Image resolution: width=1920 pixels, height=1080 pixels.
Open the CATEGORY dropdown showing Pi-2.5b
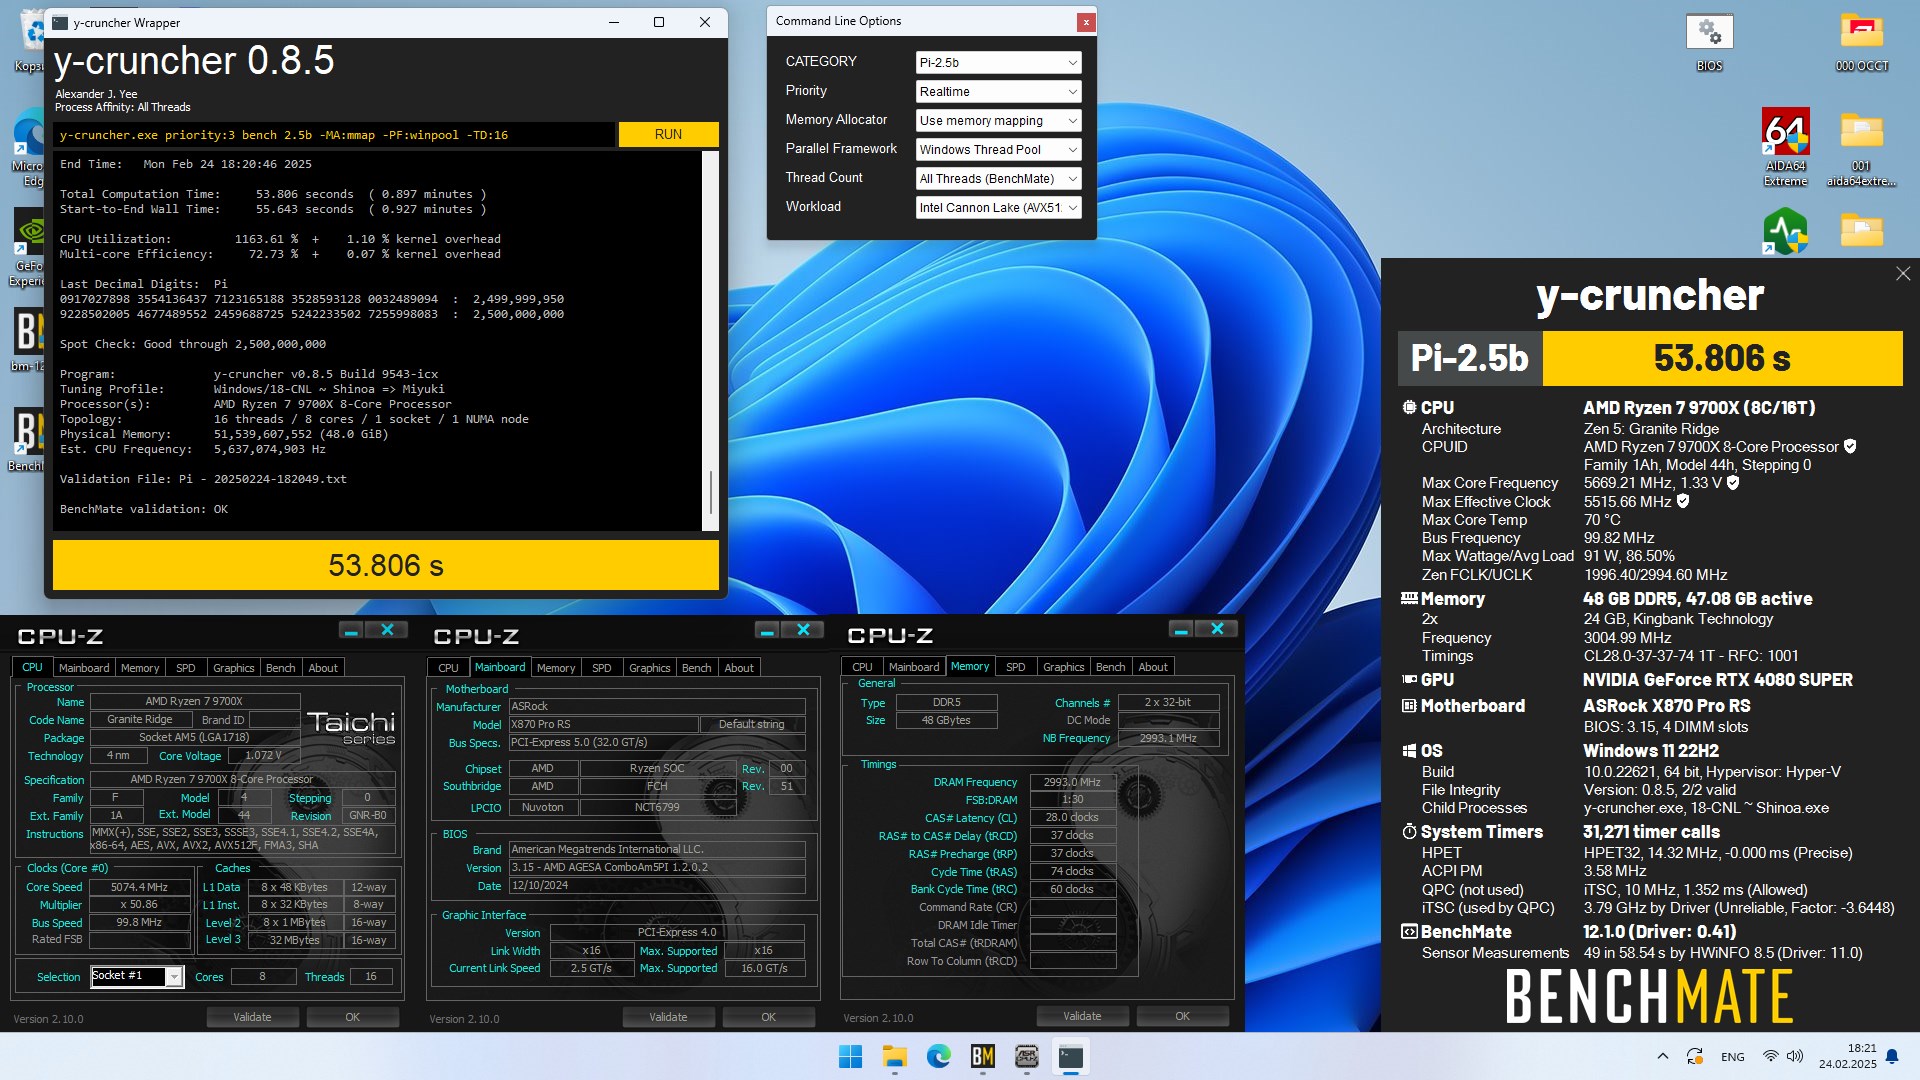coord(998,62)
